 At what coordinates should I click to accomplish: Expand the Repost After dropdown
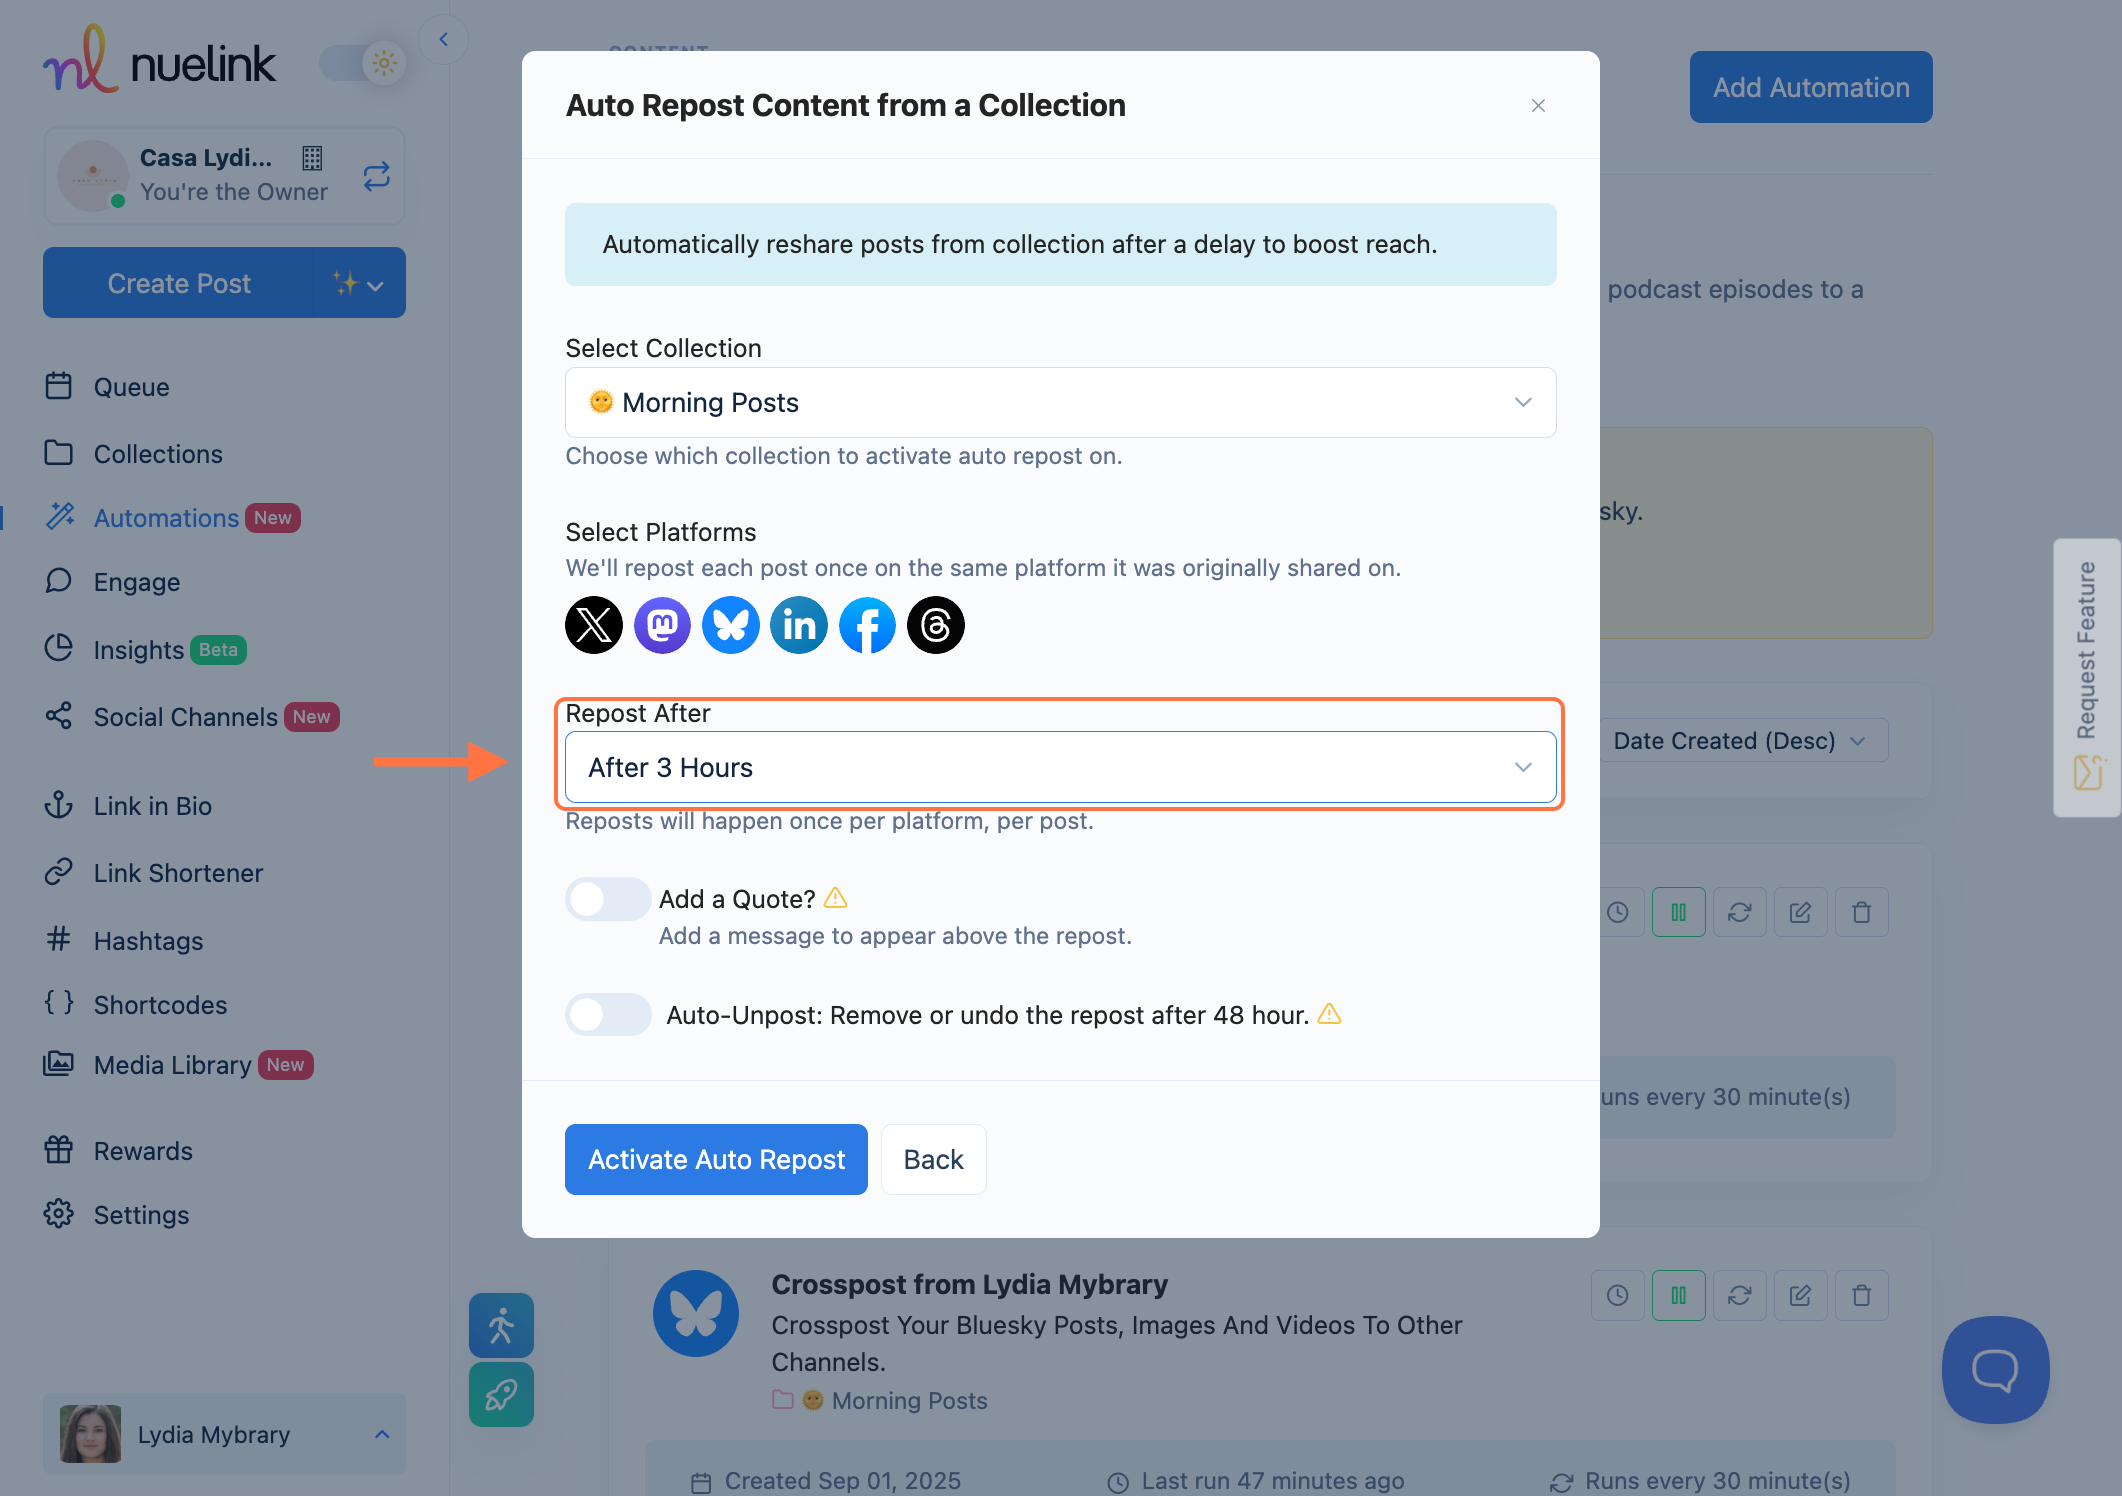(1060, 768)
